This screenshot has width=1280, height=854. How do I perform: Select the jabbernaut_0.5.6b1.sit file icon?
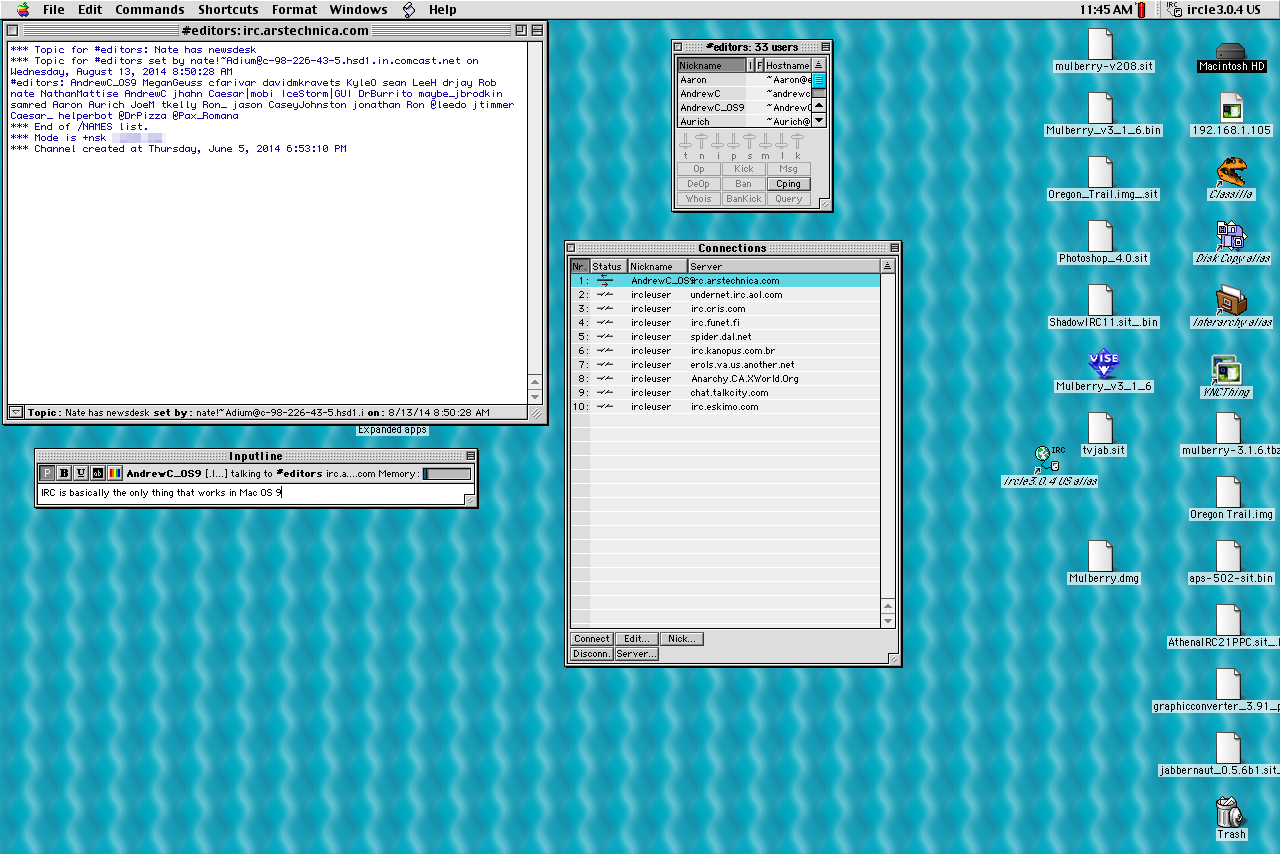[x=1229, y=755]
